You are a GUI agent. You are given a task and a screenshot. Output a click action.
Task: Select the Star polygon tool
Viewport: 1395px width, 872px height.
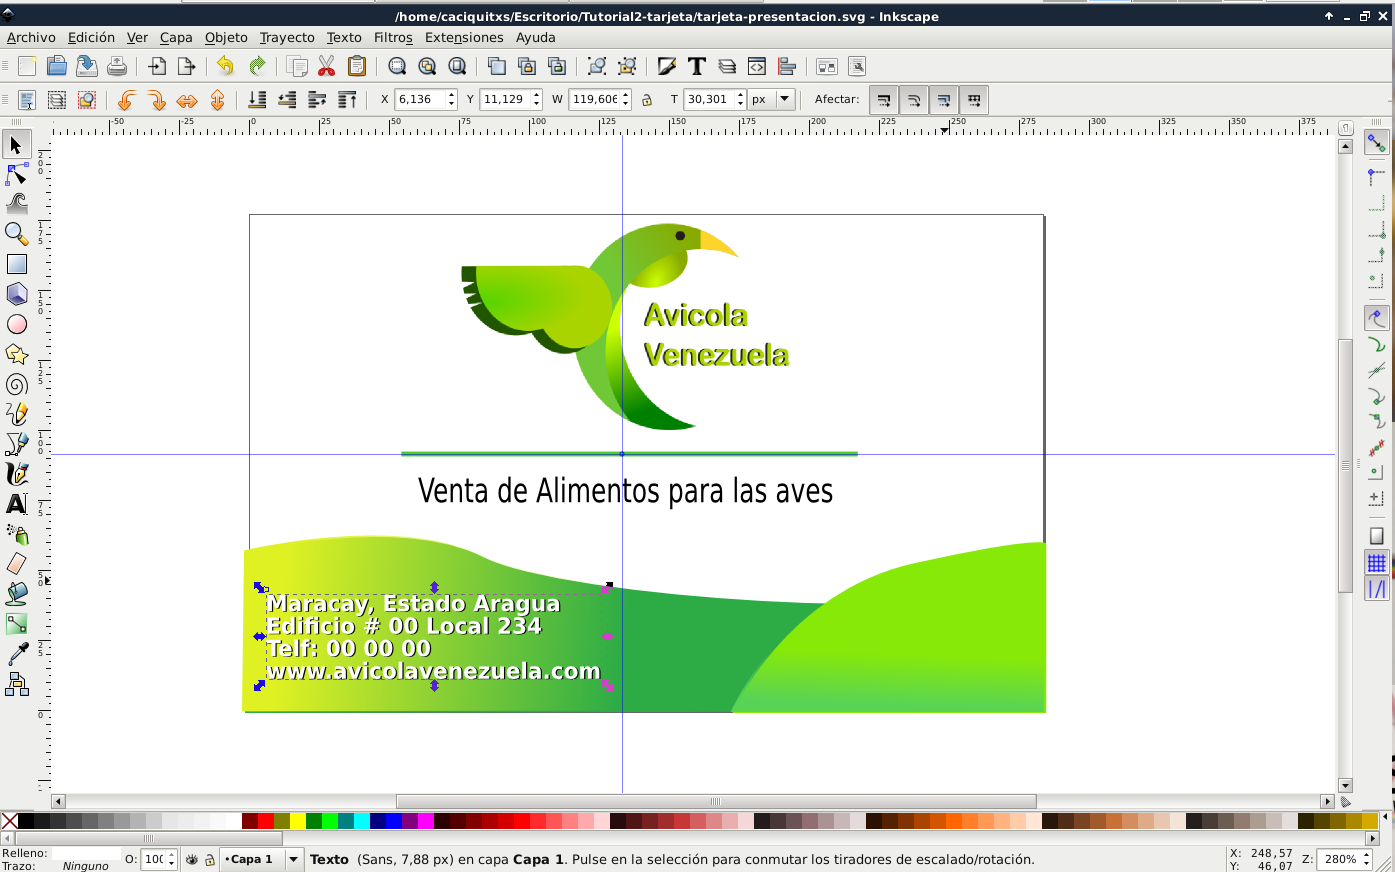coord(16,354)
